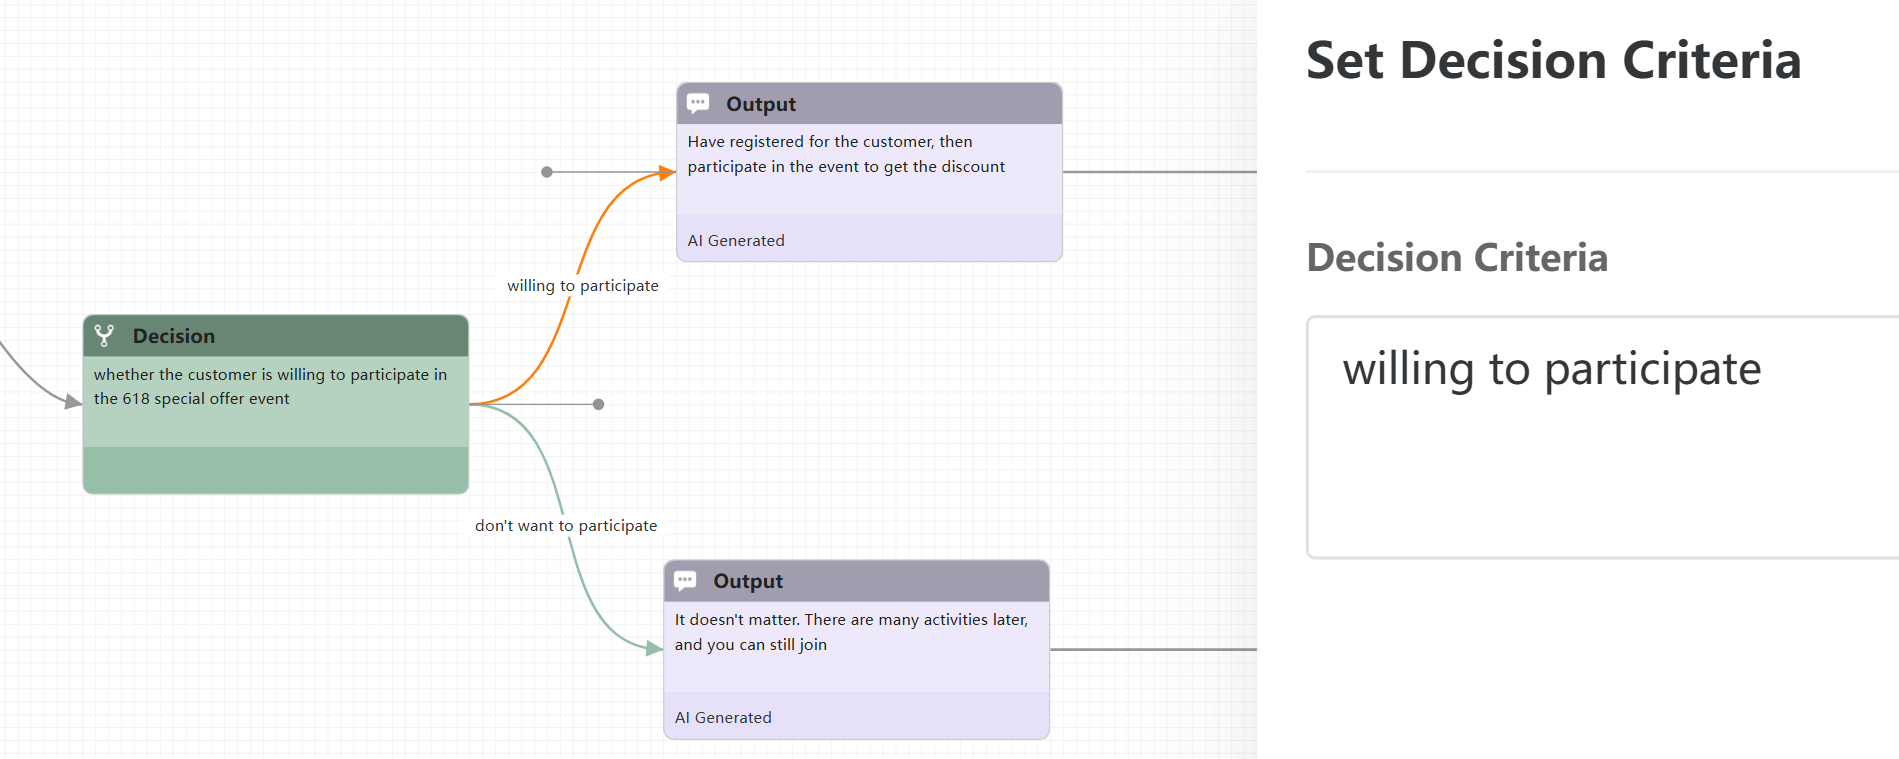Screen dimensions: 1899x759
Task: Click speech bubble icon on lower Output node
Action: coord(685,581)
